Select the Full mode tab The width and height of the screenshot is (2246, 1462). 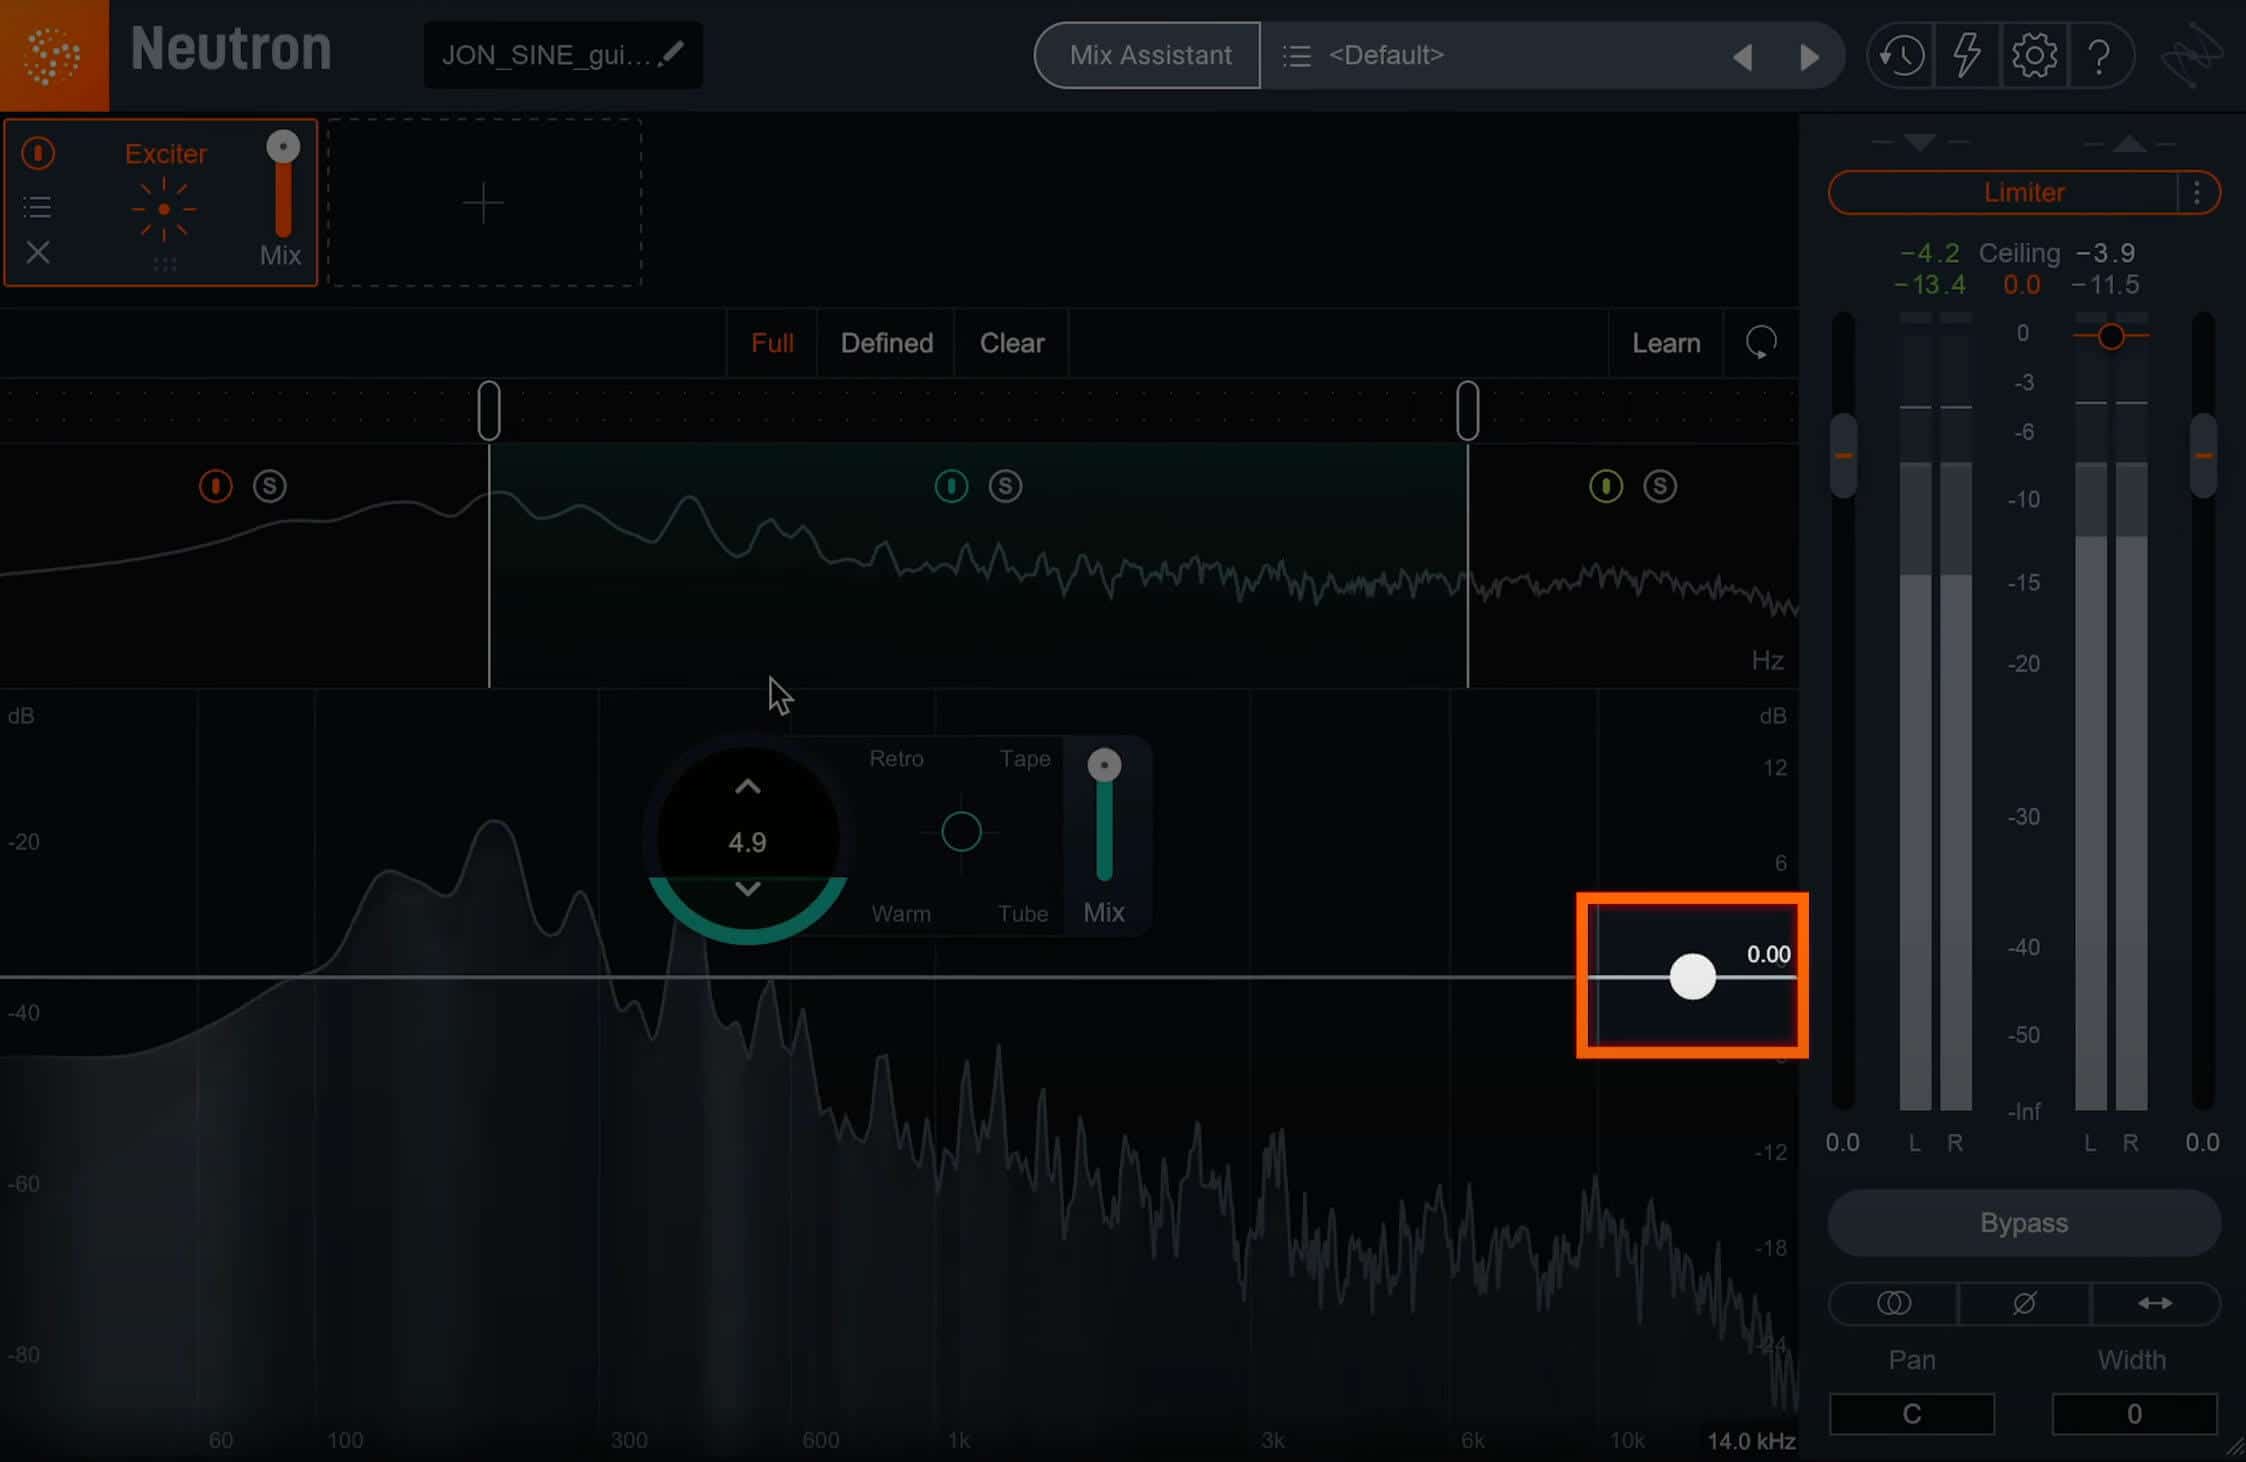(x=772, y=343)
